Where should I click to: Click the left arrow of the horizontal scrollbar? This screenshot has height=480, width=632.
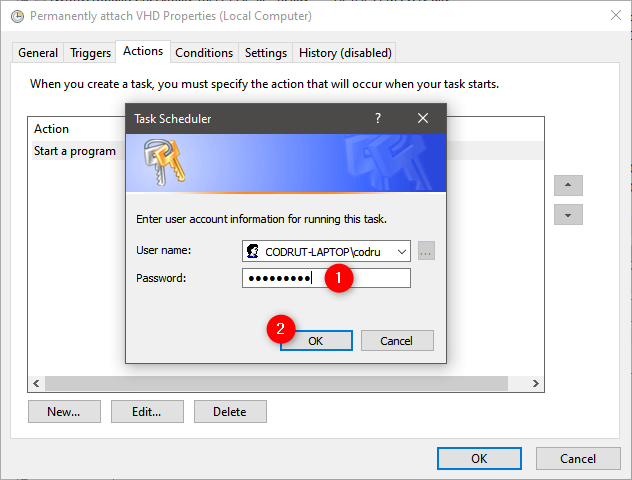pos(36,383)
